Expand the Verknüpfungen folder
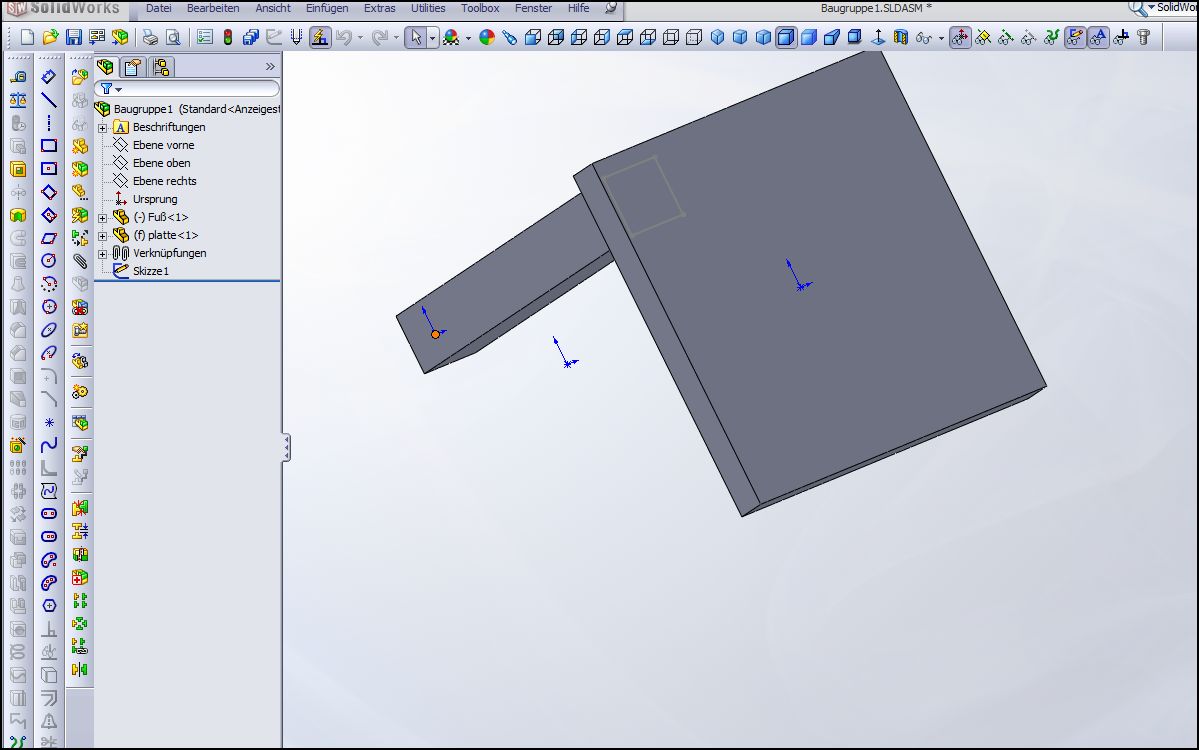The image size is (1199, 750). point(102,253)
